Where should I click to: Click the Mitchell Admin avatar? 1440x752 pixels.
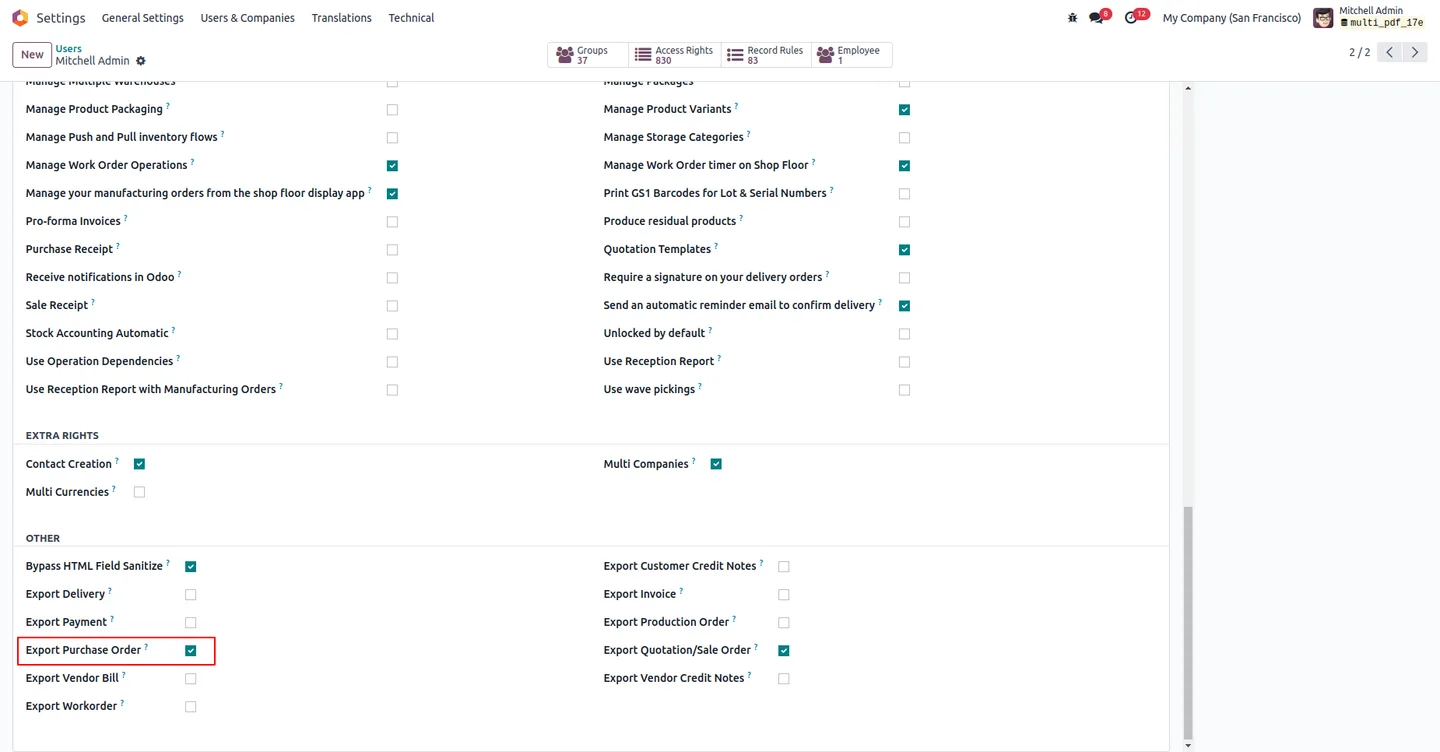click(1323, 18)
